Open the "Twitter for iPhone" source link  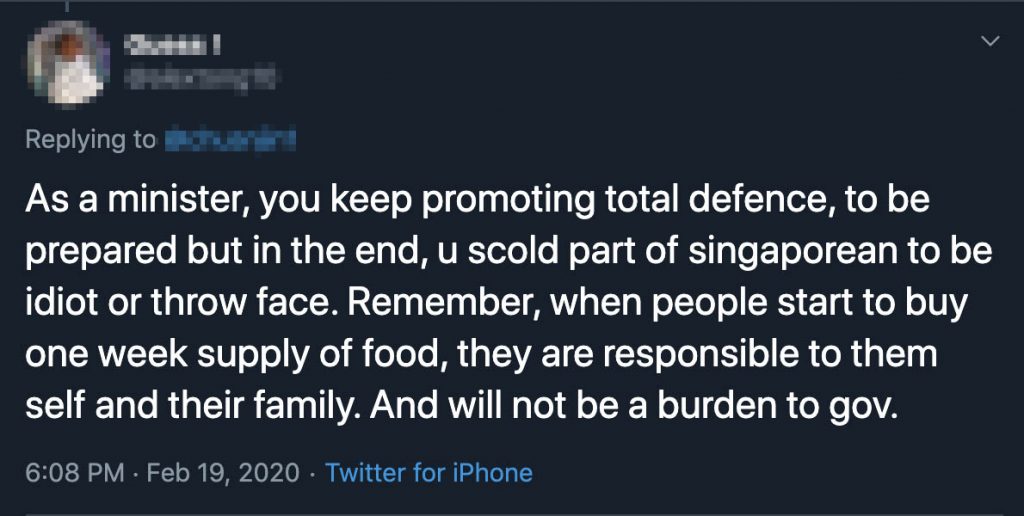click(x=429, y=472)
